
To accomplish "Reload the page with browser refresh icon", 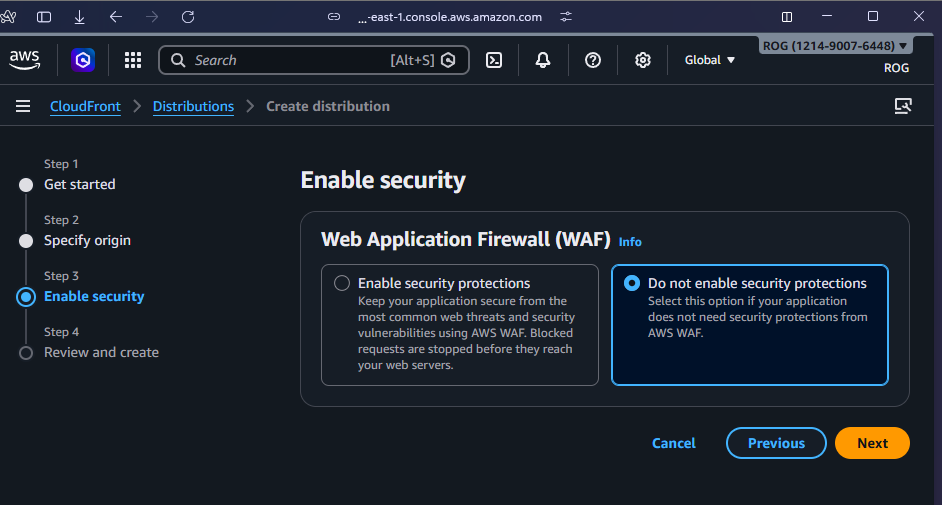I will 188,17.
